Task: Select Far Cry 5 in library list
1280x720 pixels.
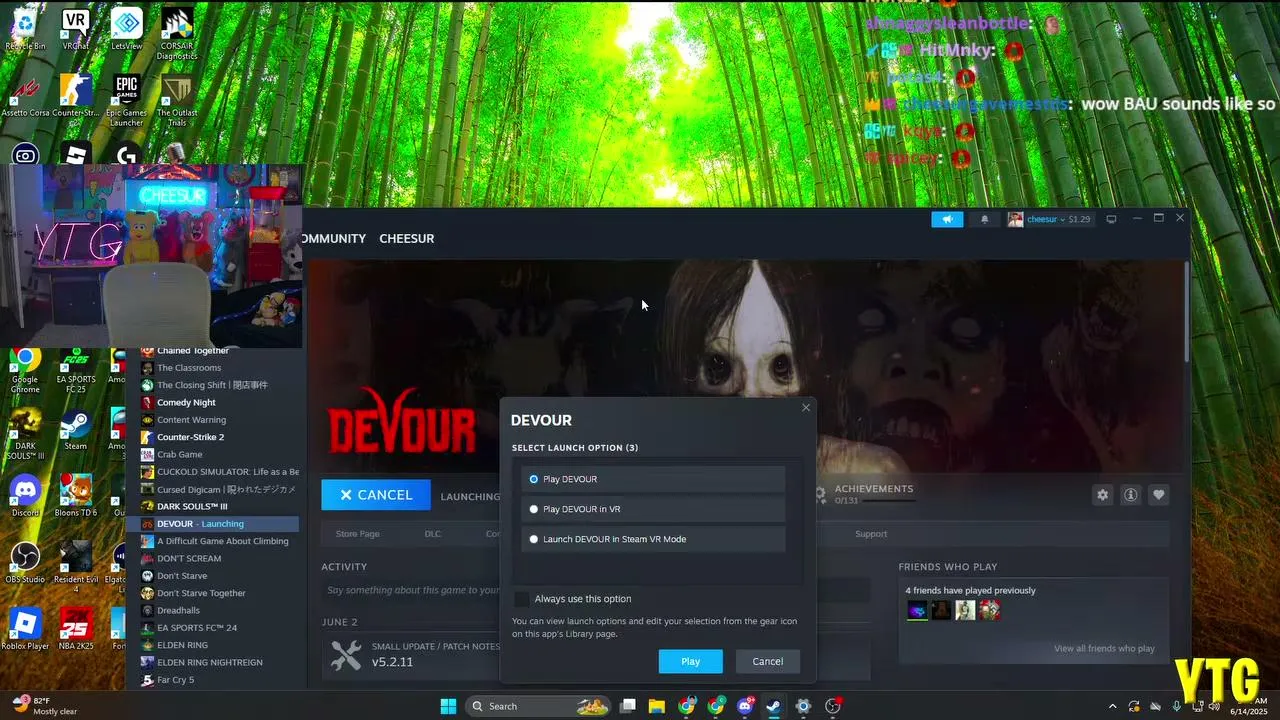Action: pos(175,680)
